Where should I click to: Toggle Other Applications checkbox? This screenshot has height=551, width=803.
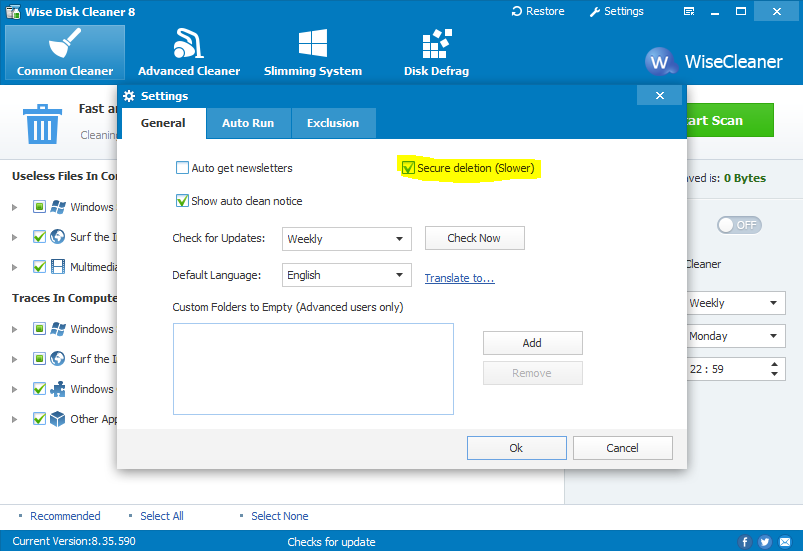click(x=39, y=419)
